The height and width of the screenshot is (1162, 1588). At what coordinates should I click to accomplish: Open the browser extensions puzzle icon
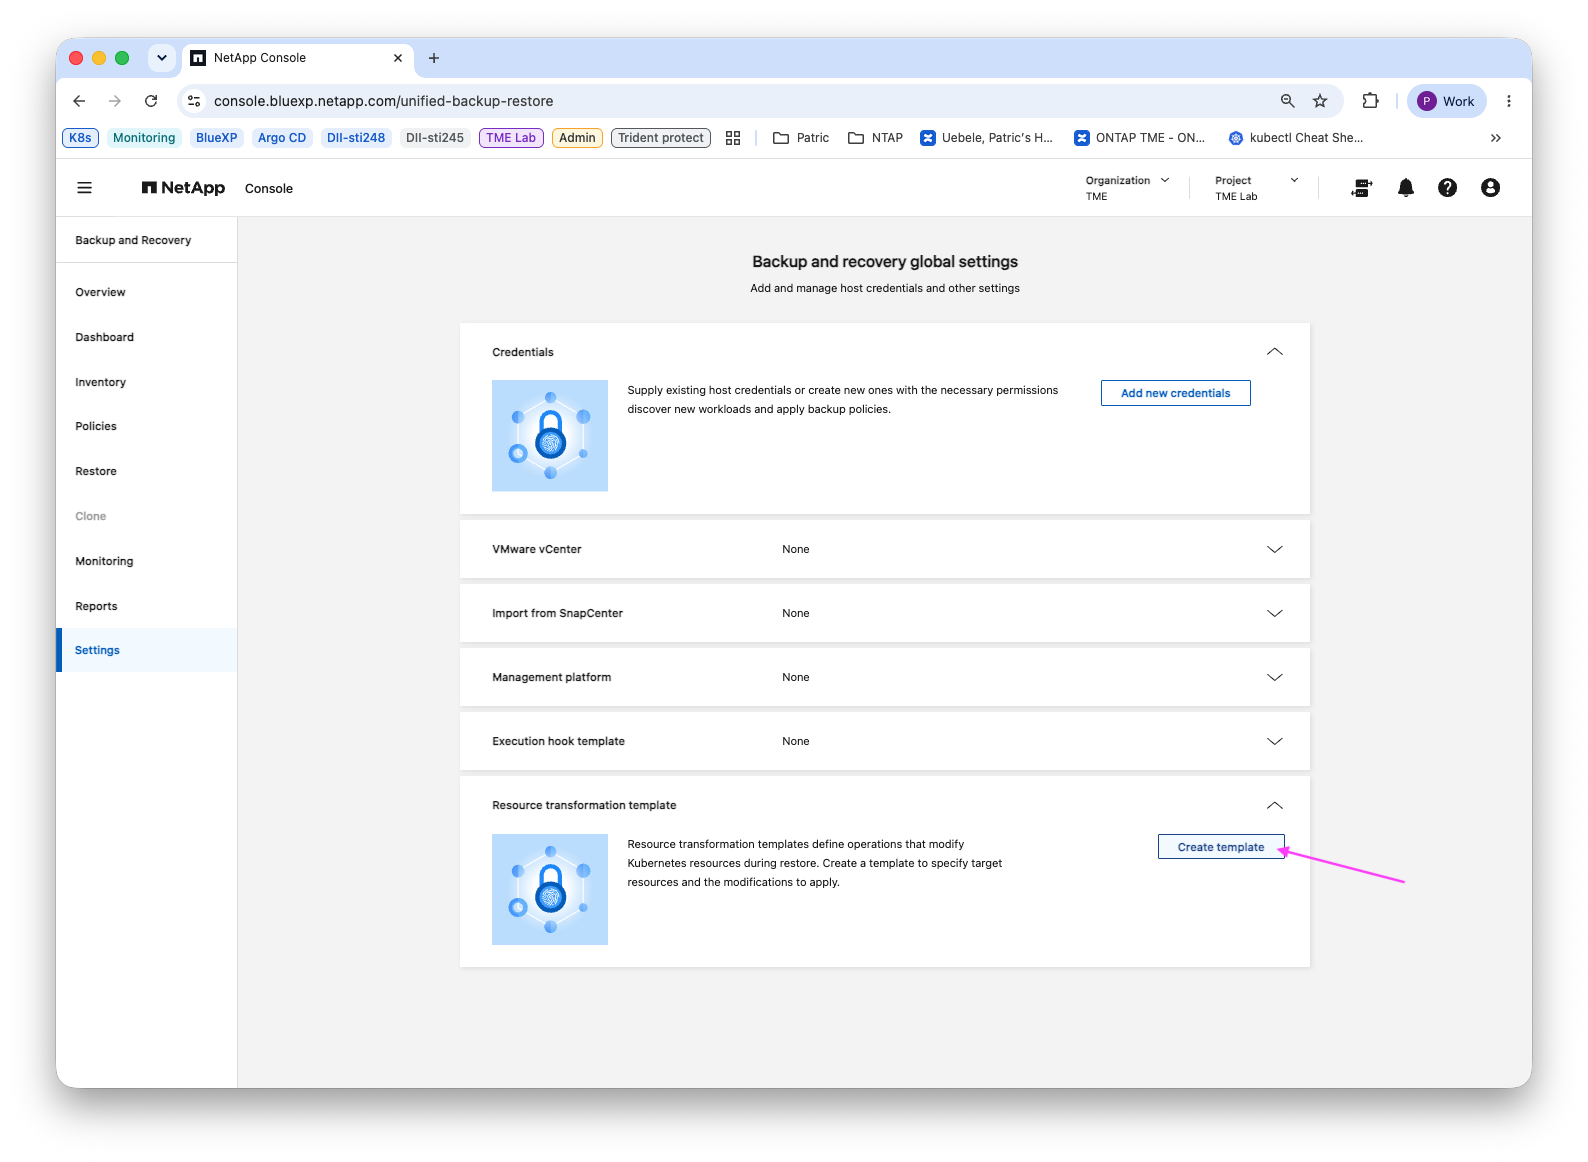(1370, 101)
